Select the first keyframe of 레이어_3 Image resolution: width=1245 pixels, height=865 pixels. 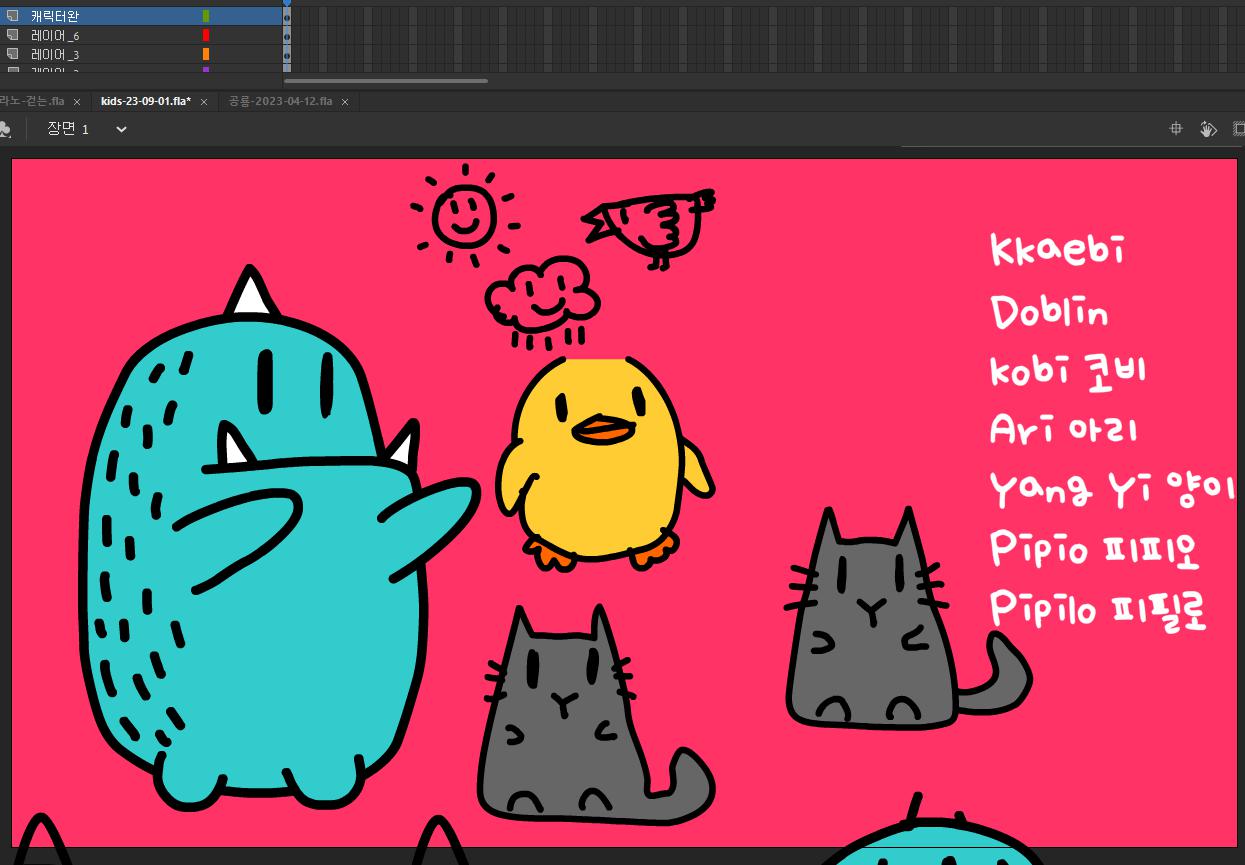[288, 54]
